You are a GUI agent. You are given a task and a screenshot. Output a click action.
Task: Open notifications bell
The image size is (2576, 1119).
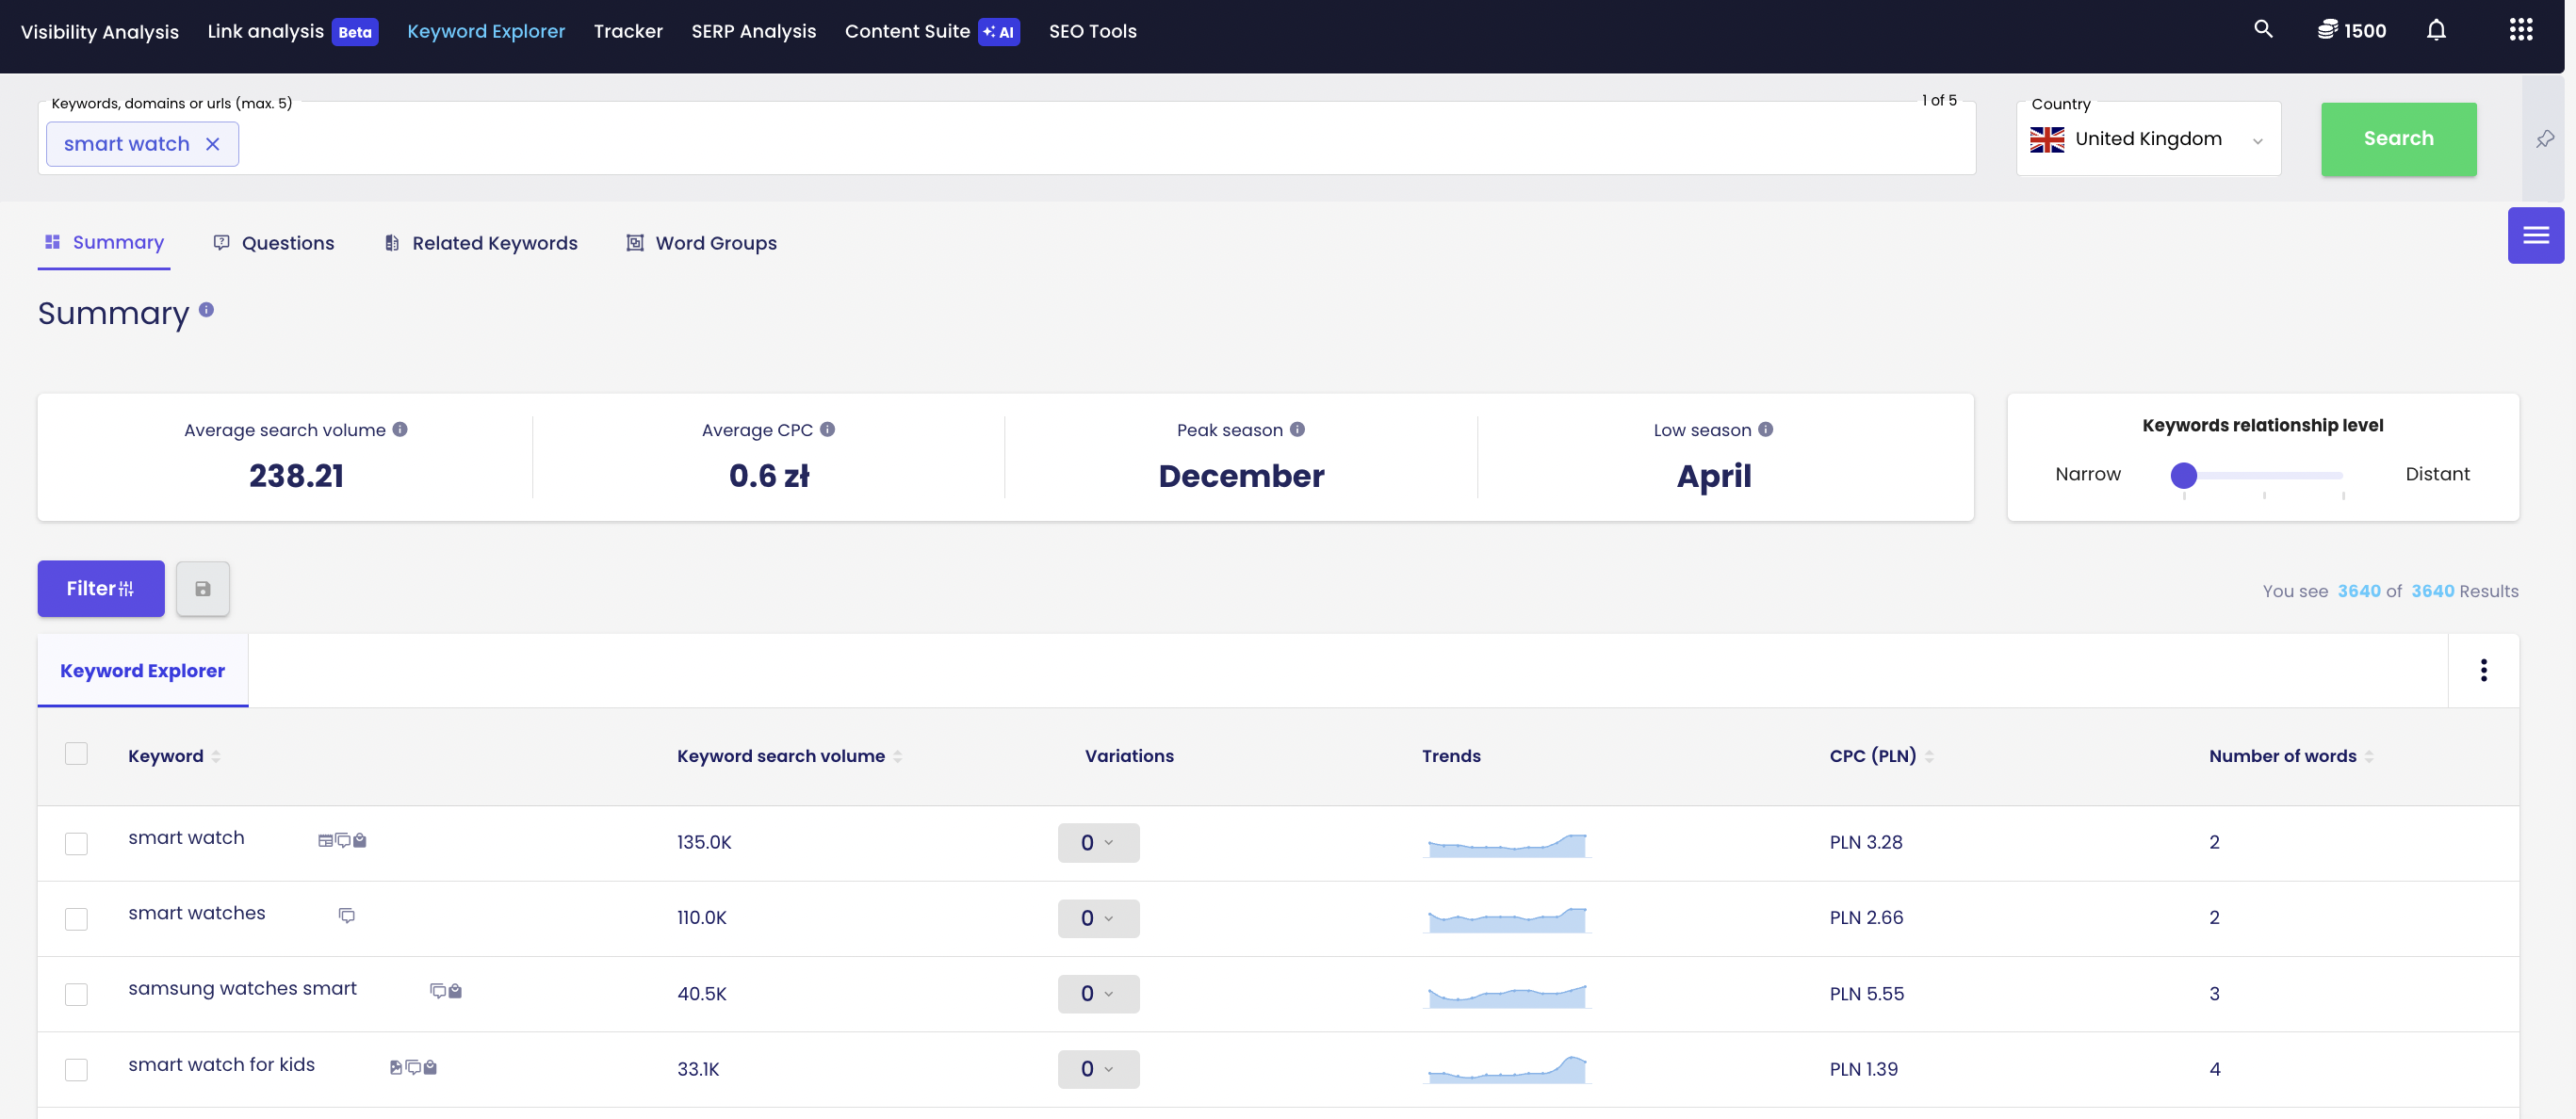point(2436,30)
